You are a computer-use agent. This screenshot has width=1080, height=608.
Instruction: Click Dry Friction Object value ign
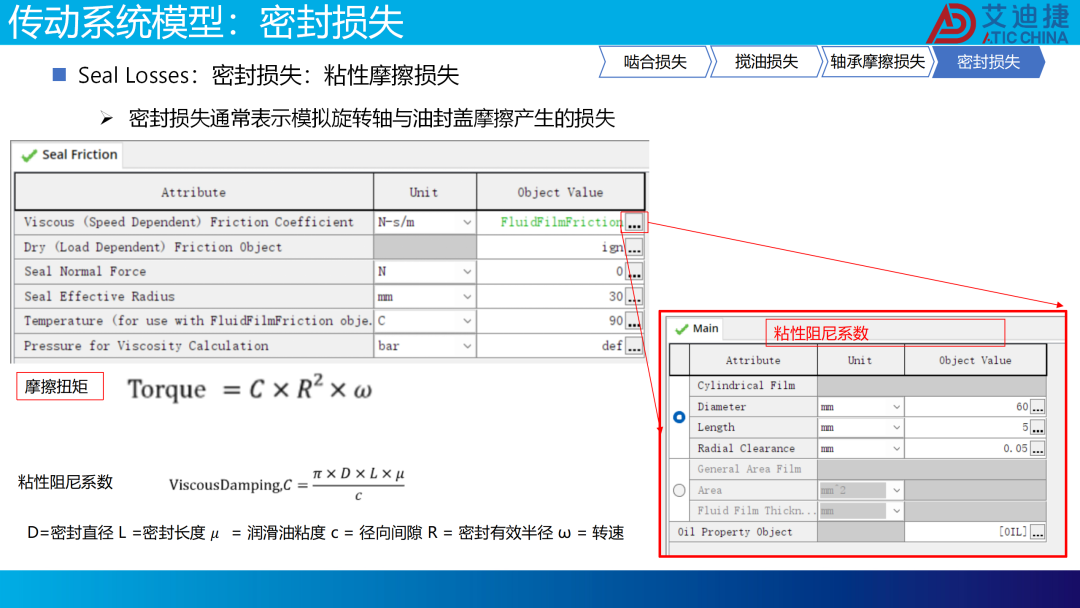pos(612,247)
